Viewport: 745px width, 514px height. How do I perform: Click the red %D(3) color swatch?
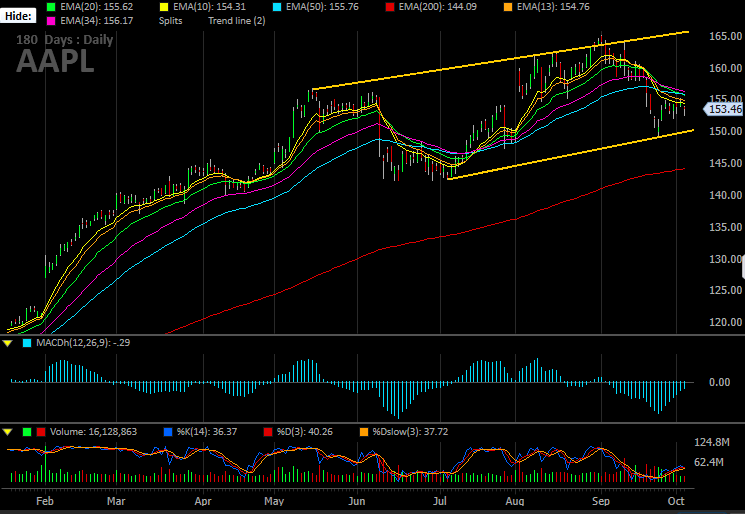click(268, 432)
